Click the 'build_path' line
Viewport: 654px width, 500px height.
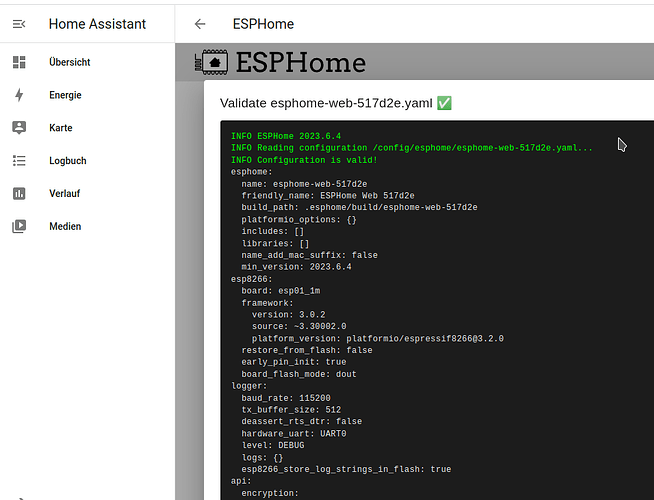click(359, 207)
